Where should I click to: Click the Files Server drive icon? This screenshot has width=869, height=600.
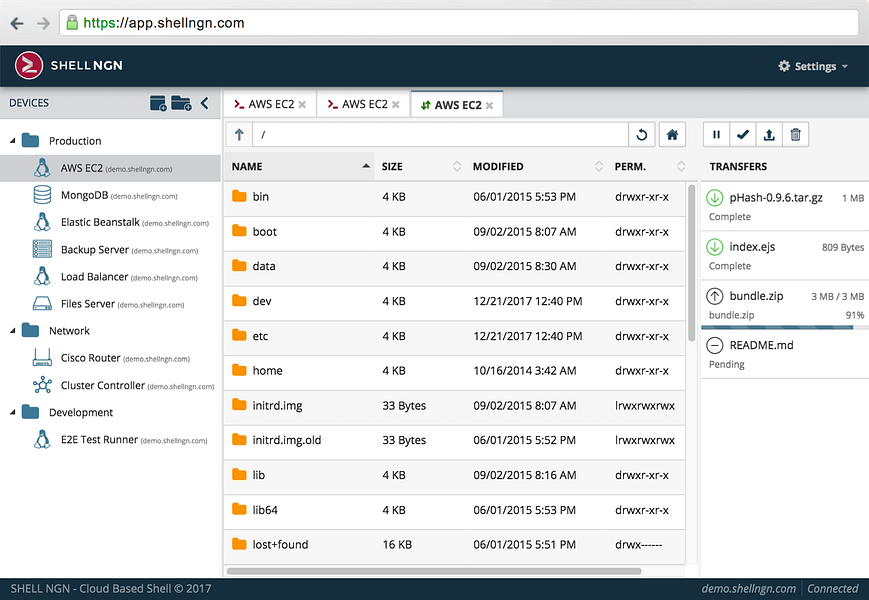tap(42, 304)
